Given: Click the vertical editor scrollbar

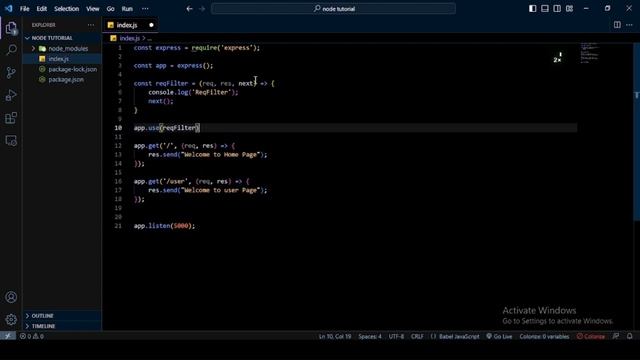Looking at the screenshot, I should tap(636, 131).
